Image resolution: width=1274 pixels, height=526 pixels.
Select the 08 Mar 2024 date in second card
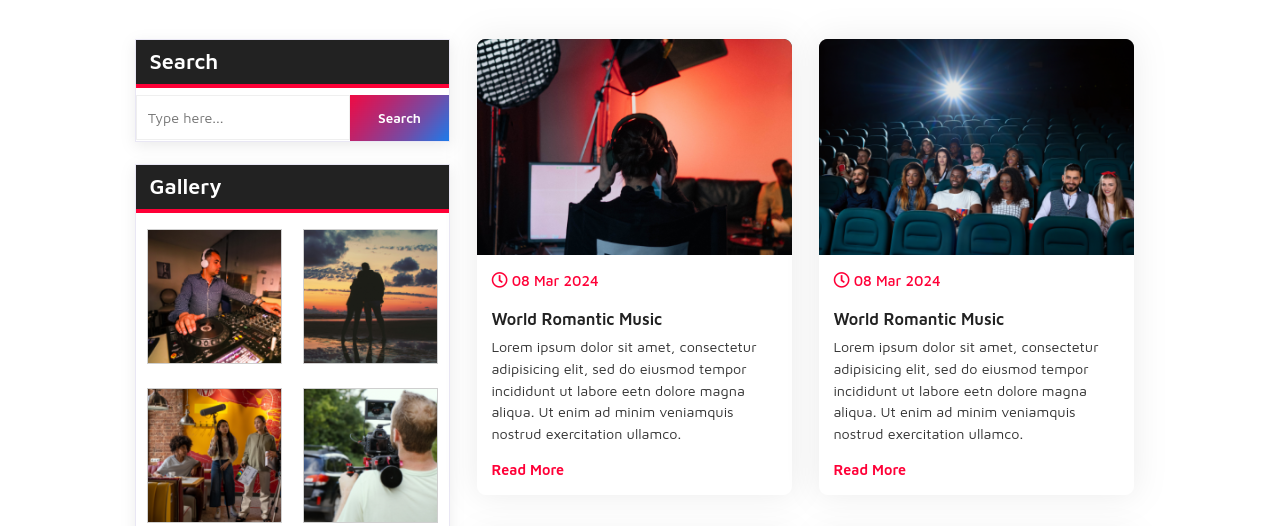click(x=897, y=281)
